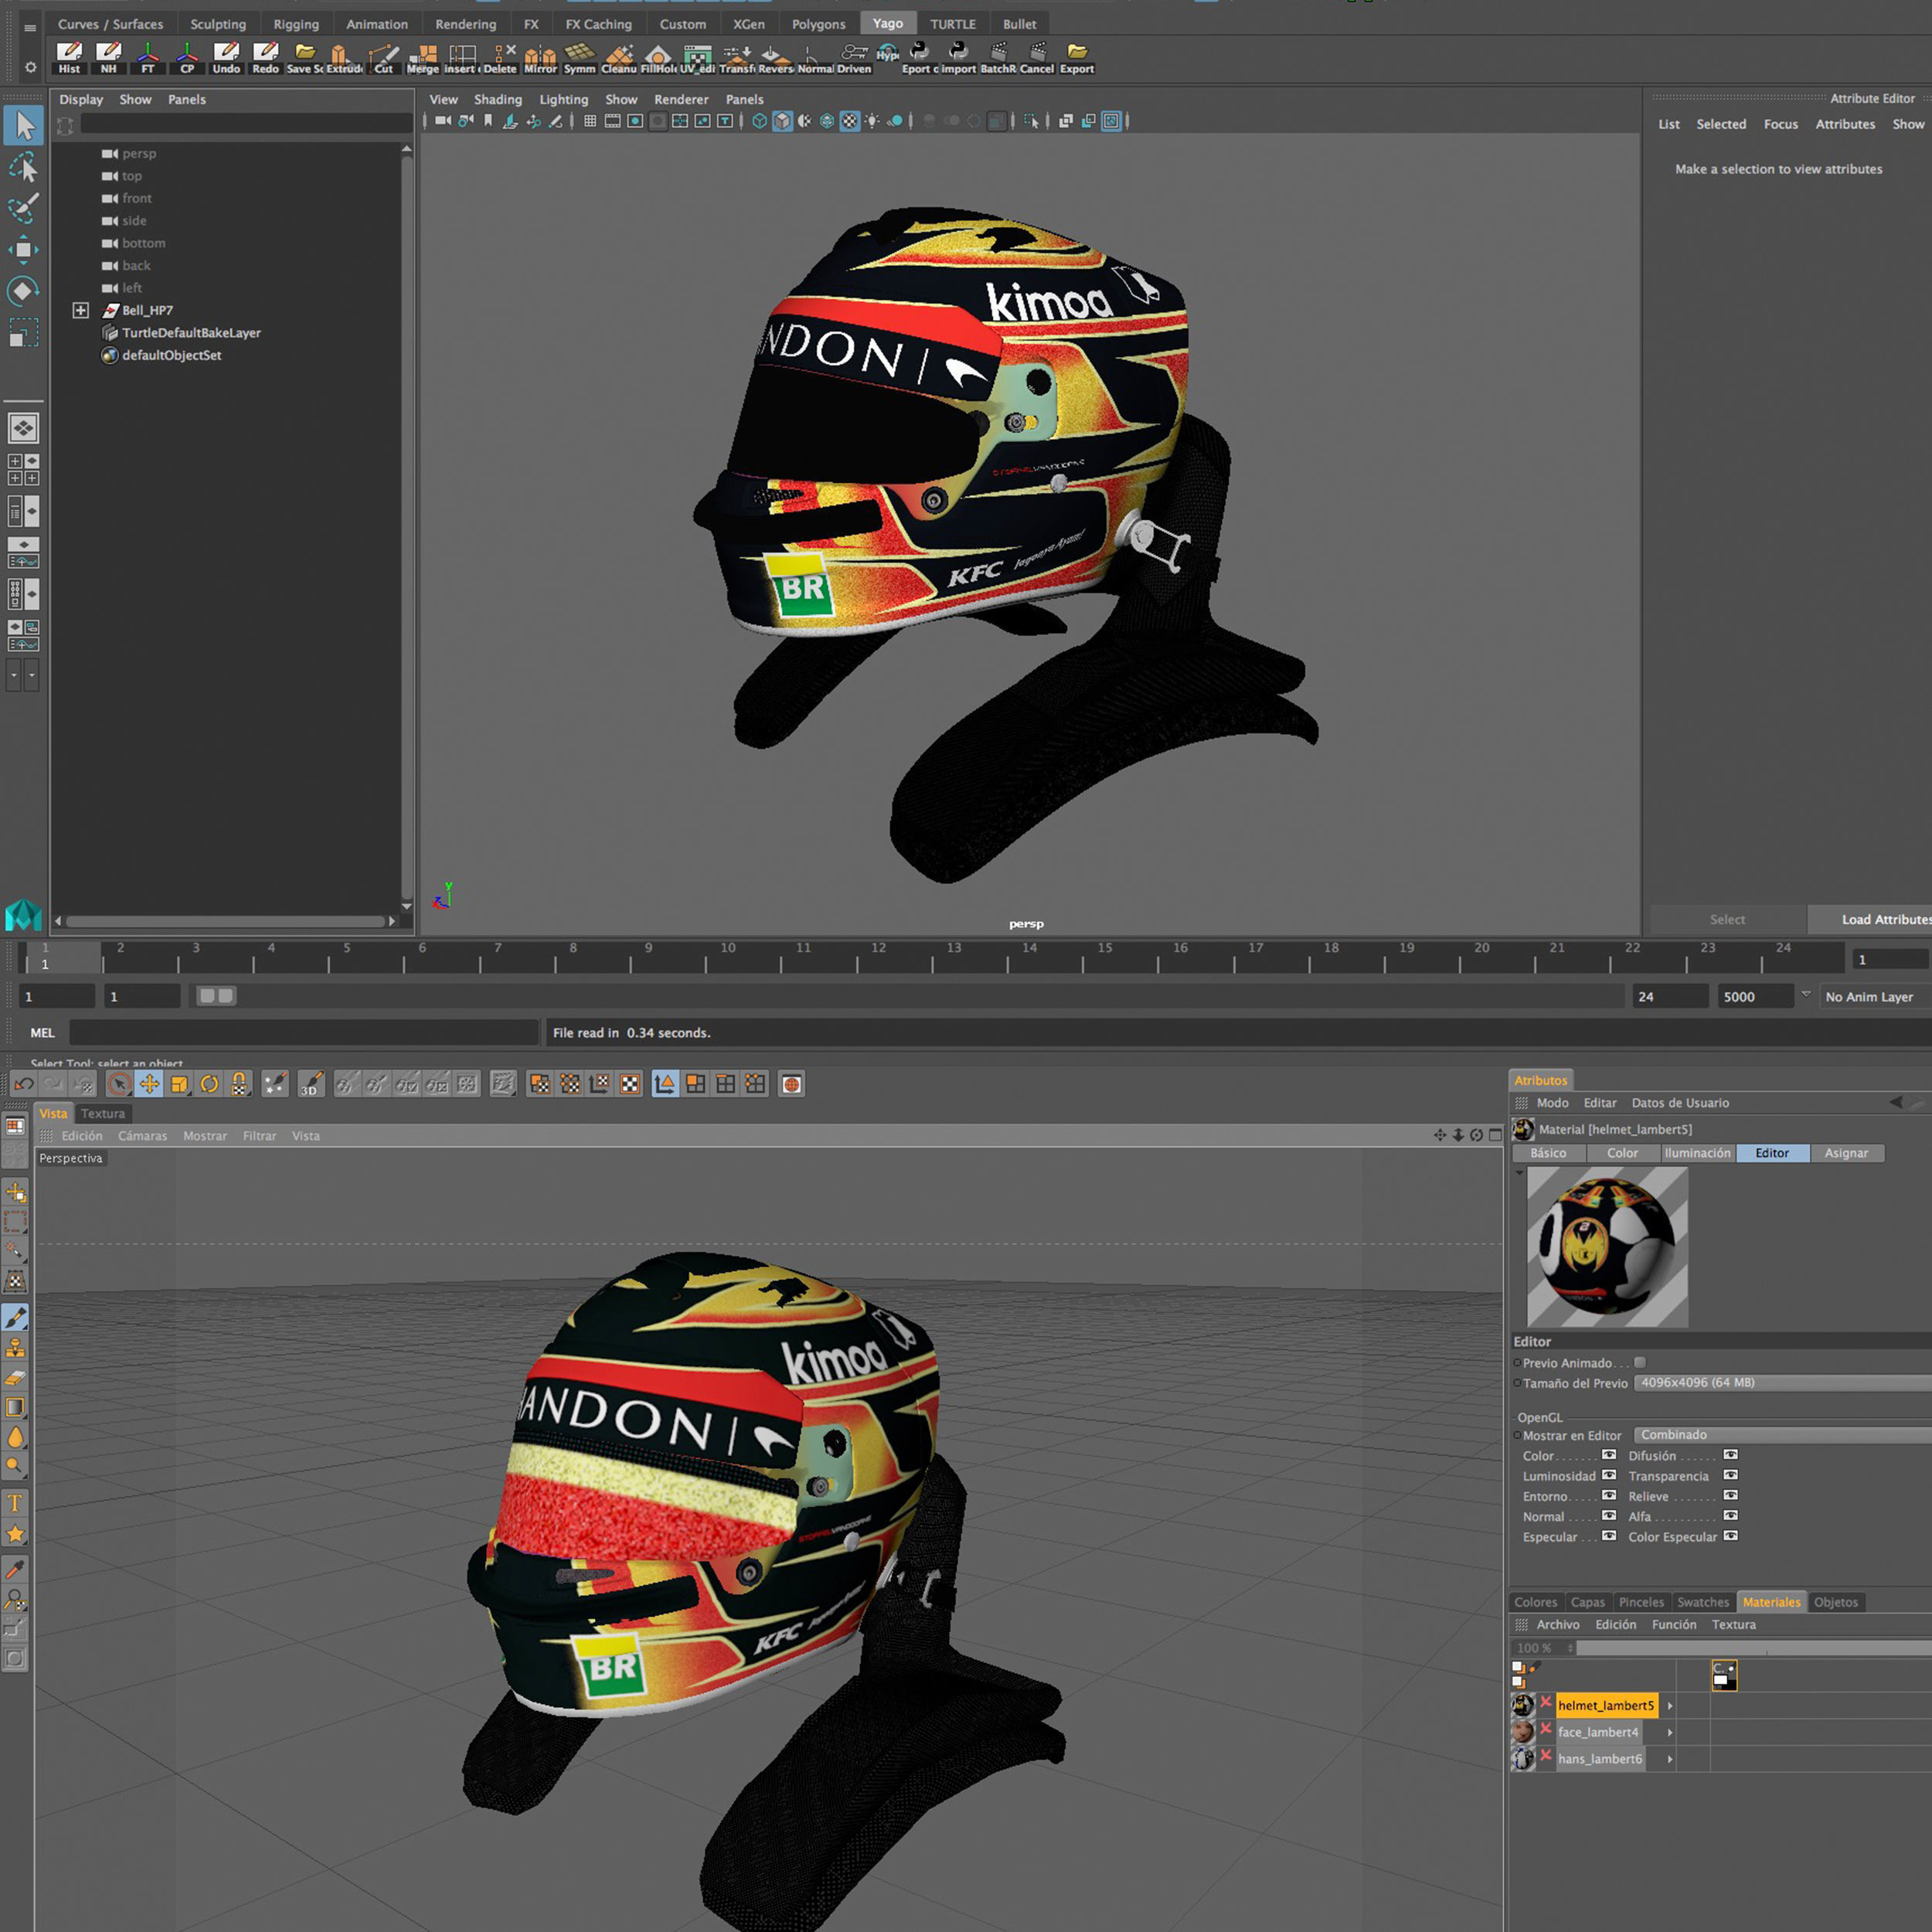1932x1932 pixels.
Task: Click the Cleanup shelf icon
Action: pyautogui.click(x=619, y=57)
